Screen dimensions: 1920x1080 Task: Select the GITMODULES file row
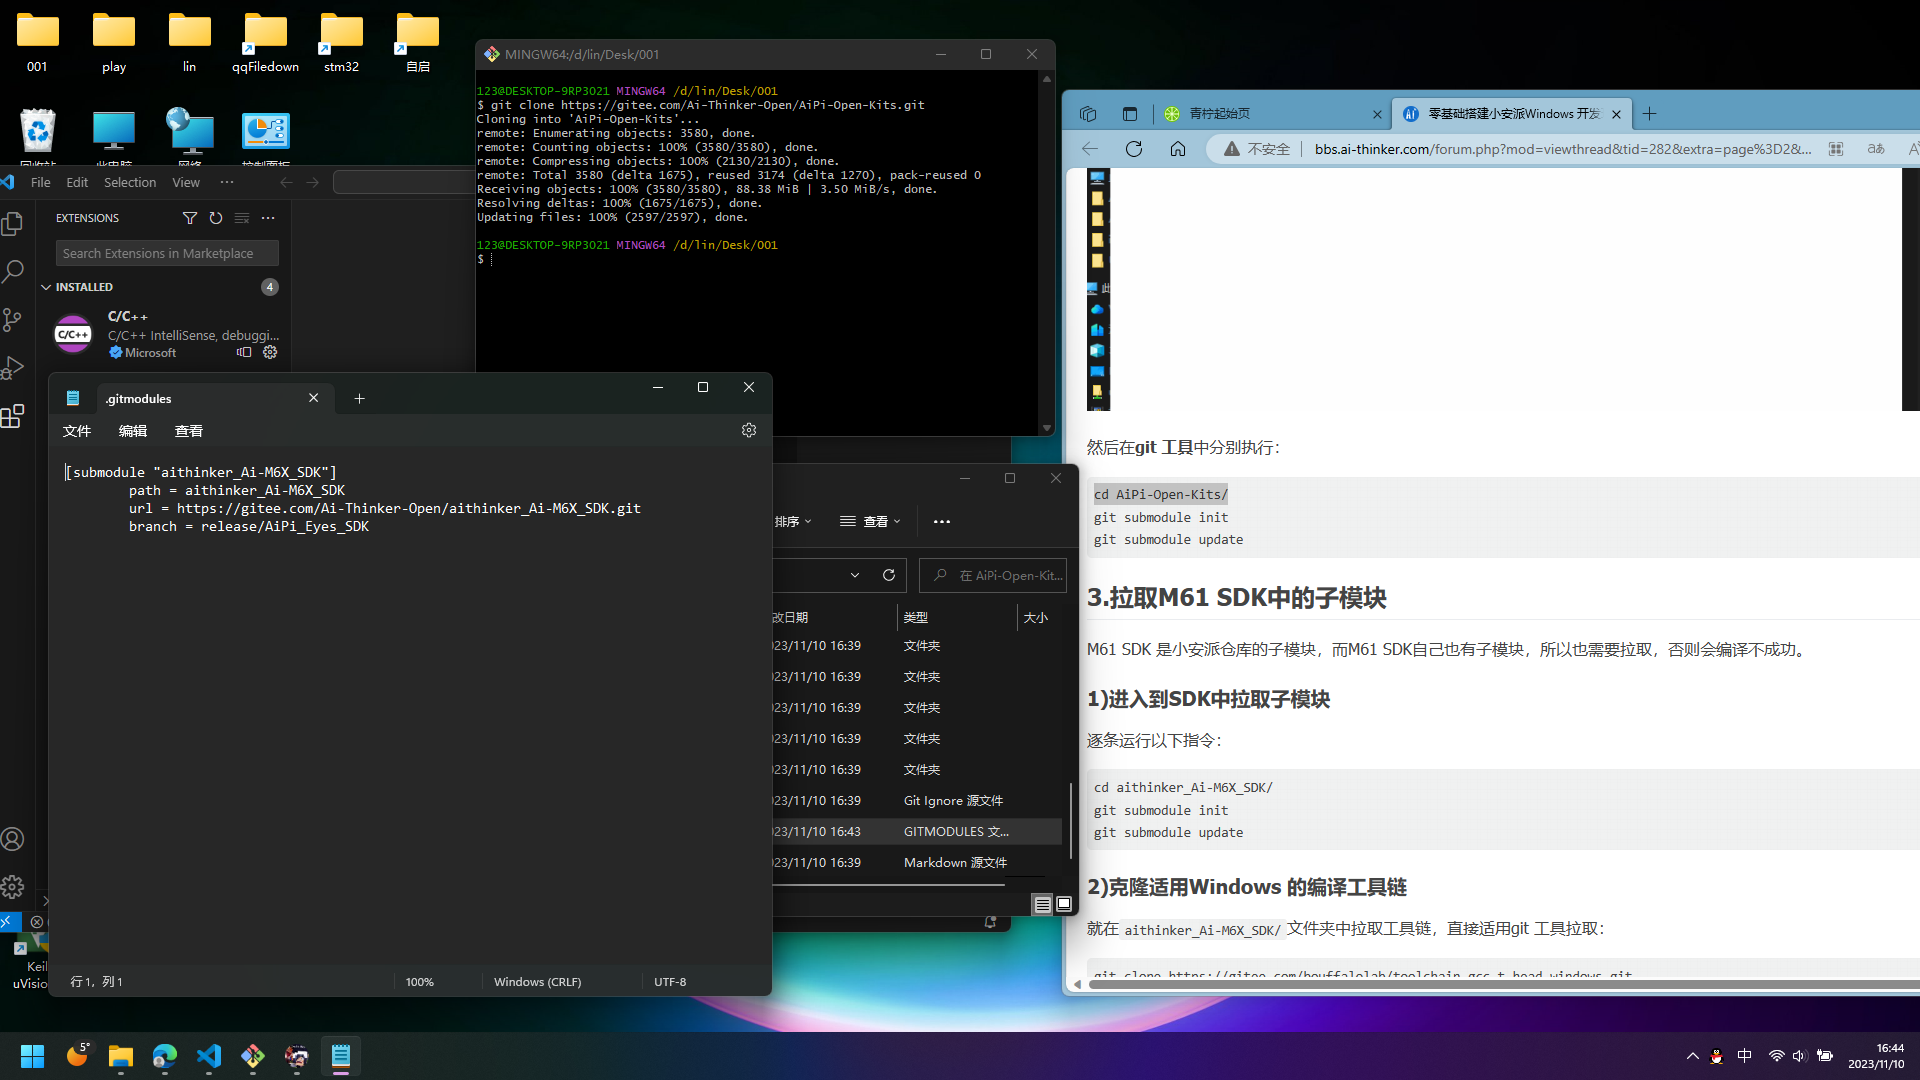pyautogui.click(x=917, y=832)
